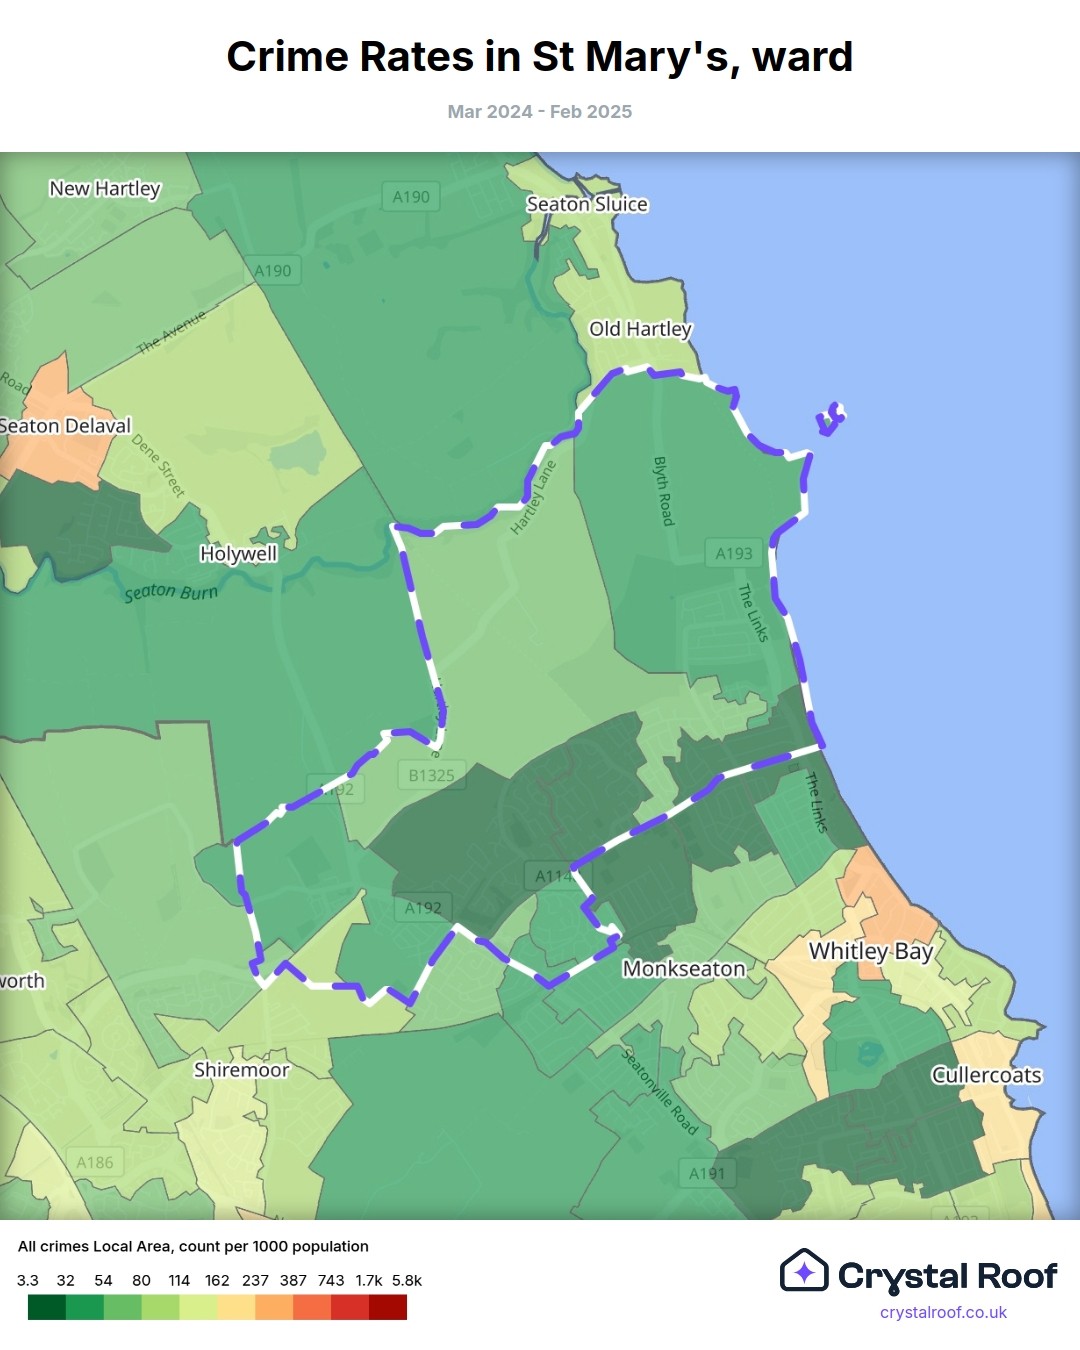Viewport: 1080px width, 1350px height.
Task: Click the Crystal Roof house logo icon
Action: 804,1271
